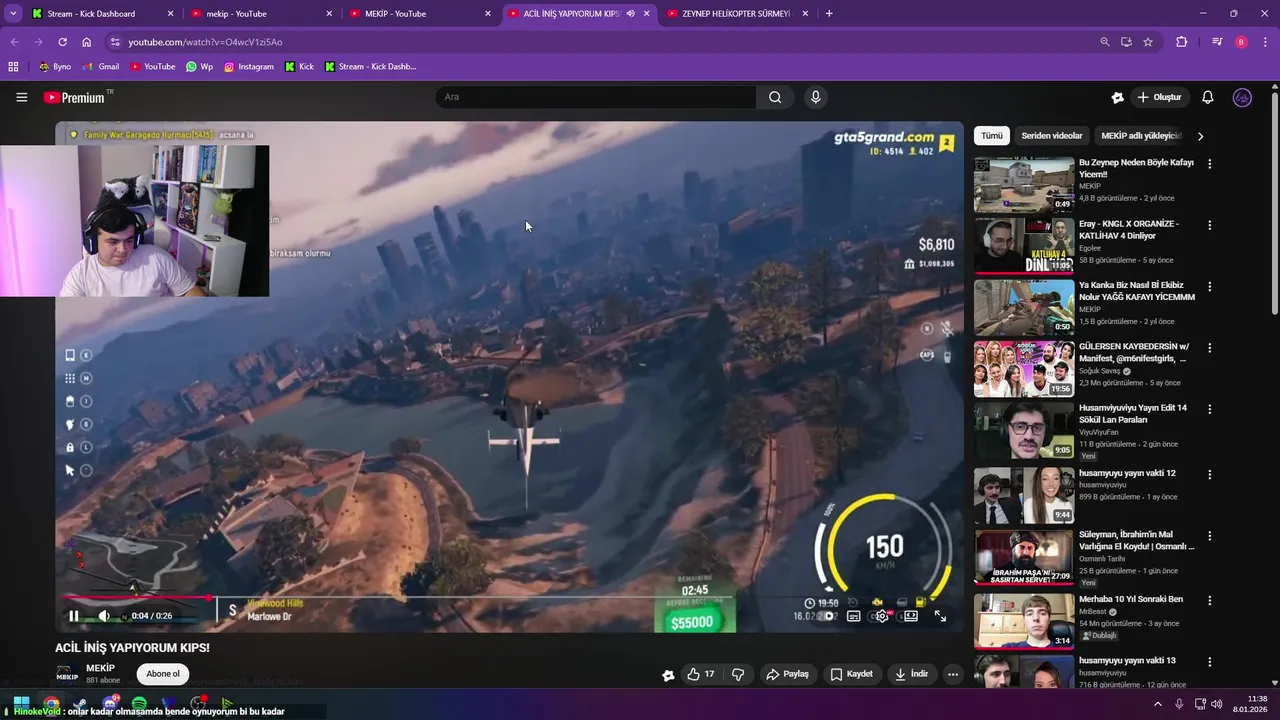Show more filter chips with arrow
Screen dimensions: 1280x720
1201,136
